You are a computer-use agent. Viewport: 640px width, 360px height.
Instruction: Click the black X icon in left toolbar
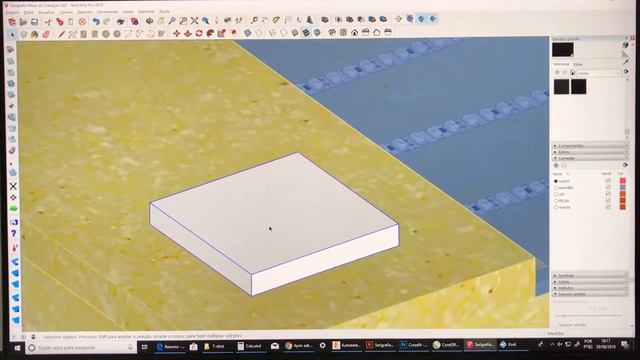point(13,186)
